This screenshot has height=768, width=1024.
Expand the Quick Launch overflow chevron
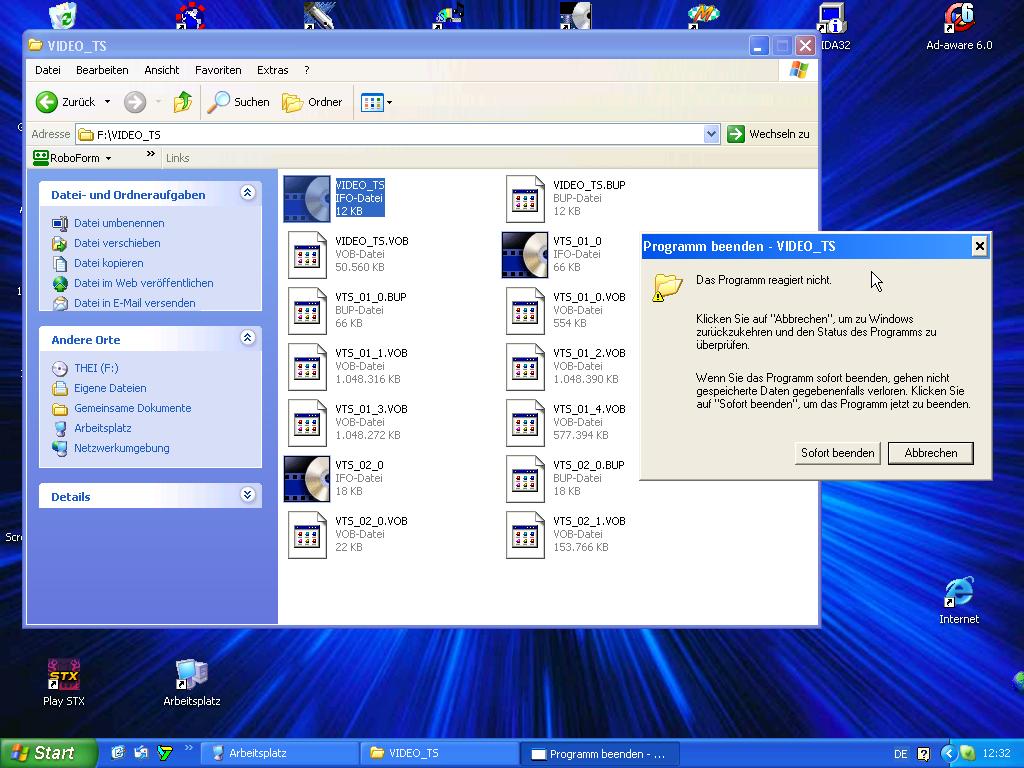(189, 748)
